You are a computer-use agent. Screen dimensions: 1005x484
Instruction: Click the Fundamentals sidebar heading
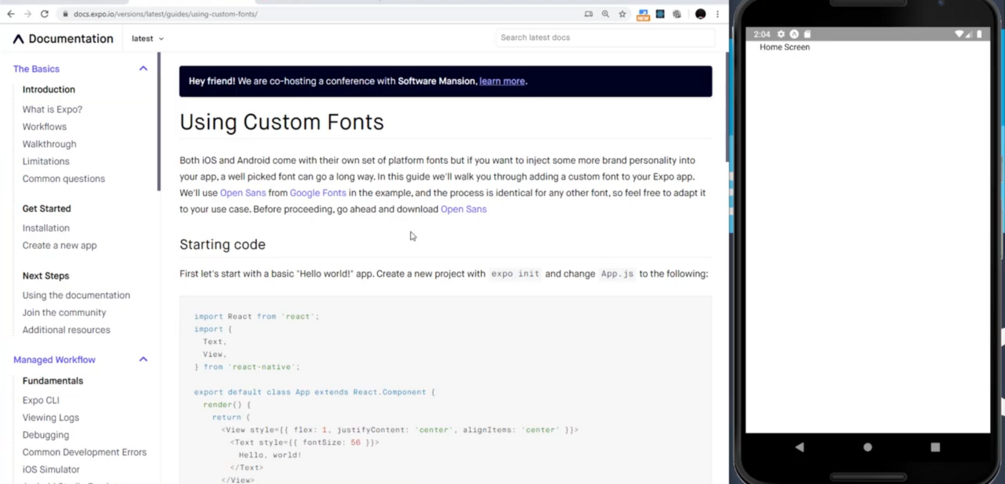pyautogui.click(x=53, y=381)
